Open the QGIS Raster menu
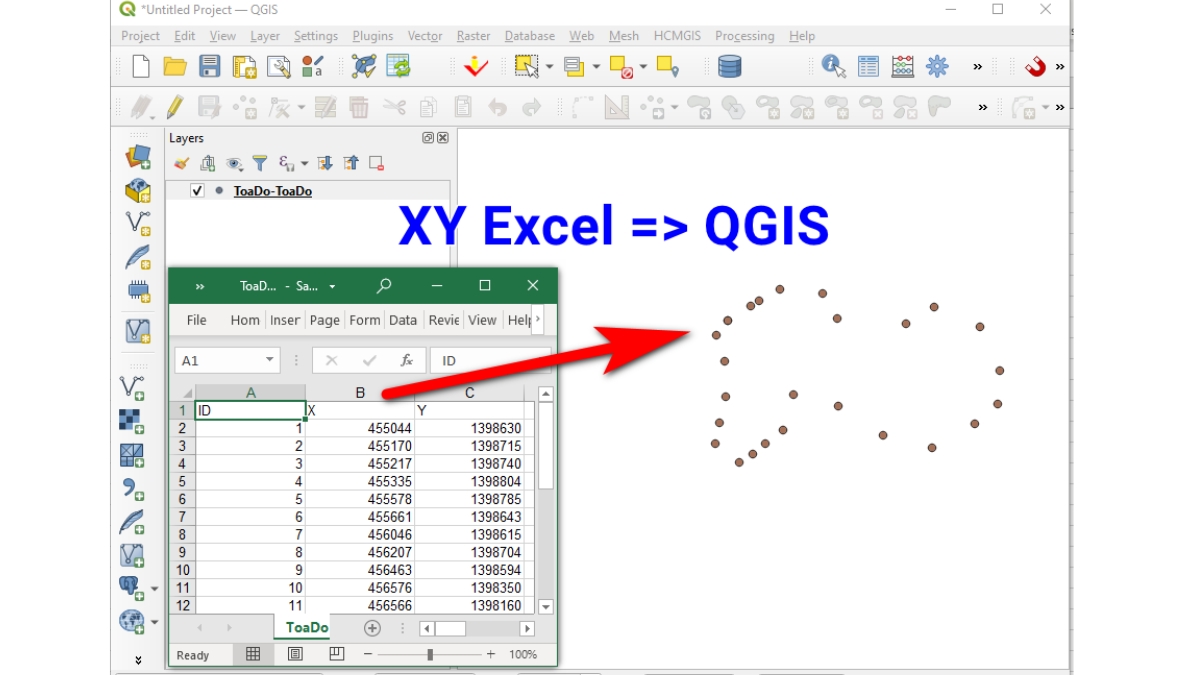Screen dimensions: 1200x675 click(x=473, y=35)
